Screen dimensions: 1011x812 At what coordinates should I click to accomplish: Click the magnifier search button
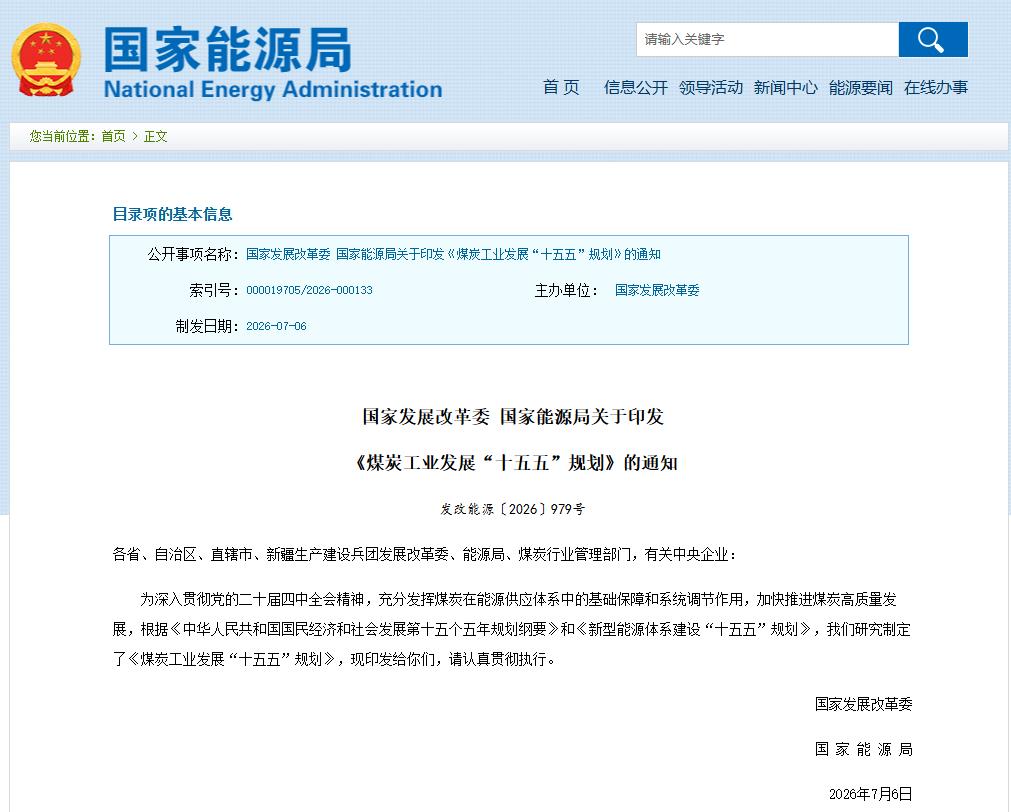(933, 39)
